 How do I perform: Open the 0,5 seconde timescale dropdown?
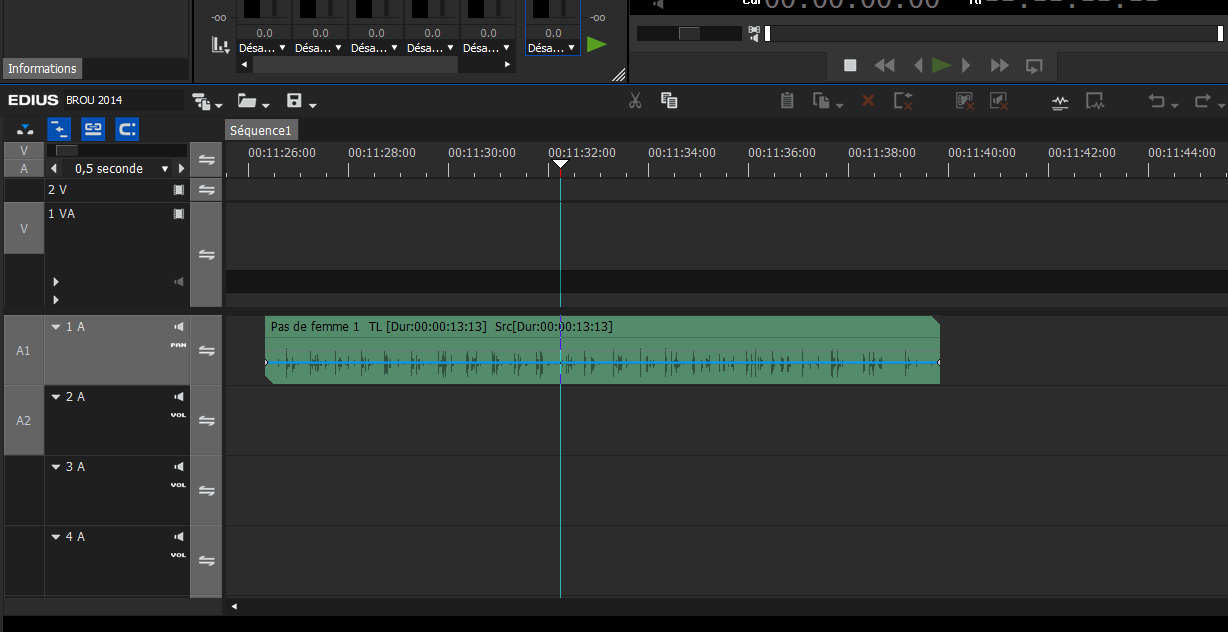click(x=165, y=169)
